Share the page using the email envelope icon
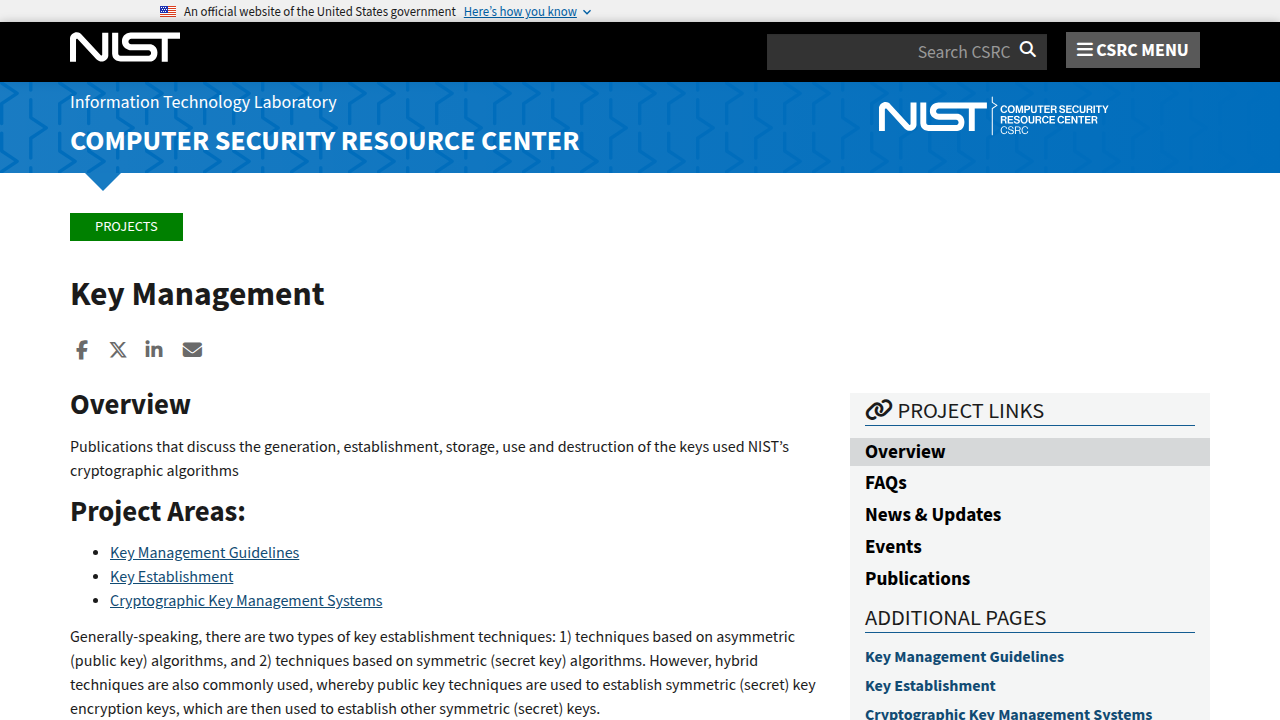Viewport: 1280px width, 720px height. pos(192,349)
